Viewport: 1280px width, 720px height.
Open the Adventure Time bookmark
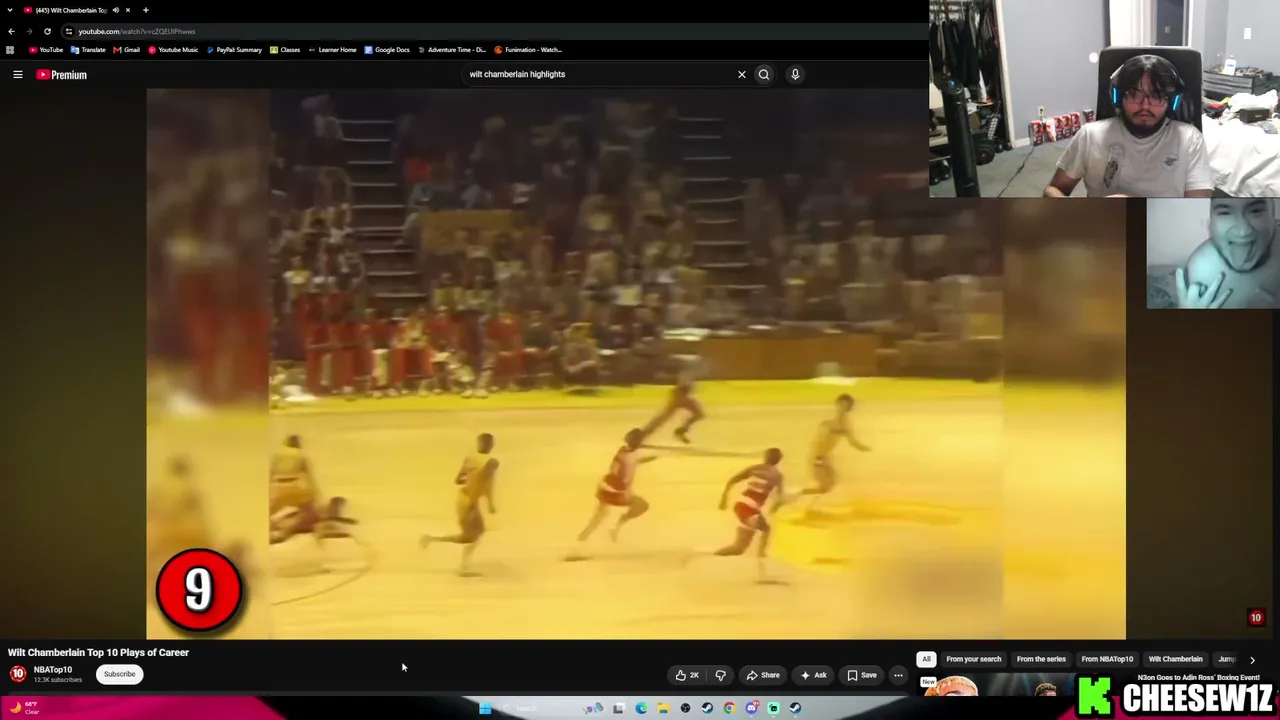(452, 50)
